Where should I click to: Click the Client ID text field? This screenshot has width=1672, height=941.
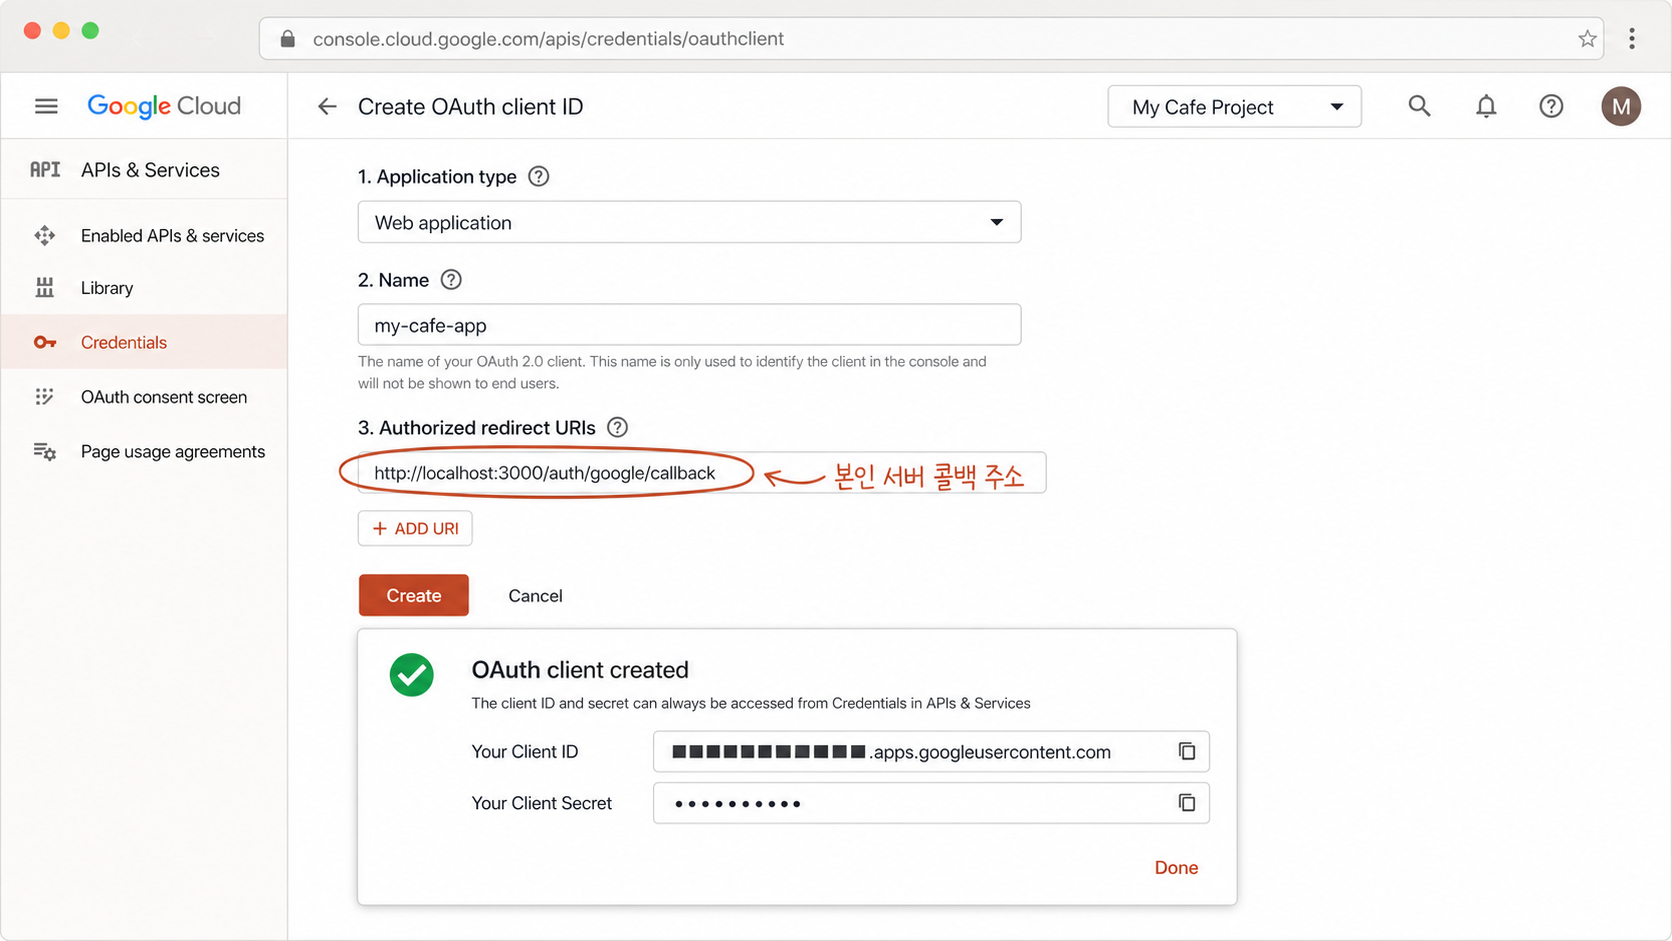click(931, 751)
